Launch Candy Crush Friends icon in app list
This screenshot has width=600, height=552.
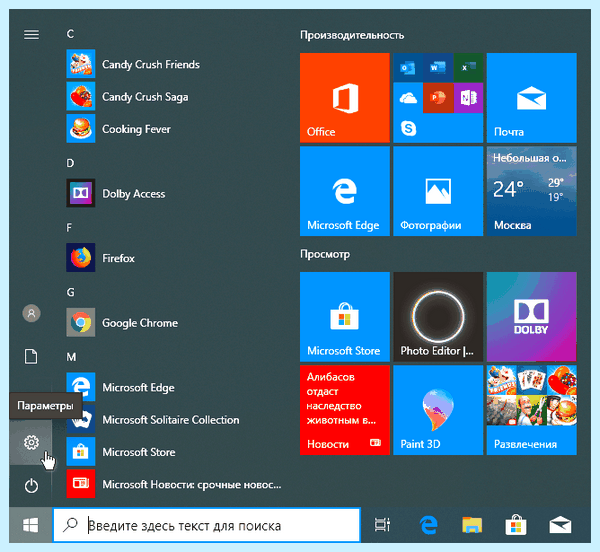(81, 64)
